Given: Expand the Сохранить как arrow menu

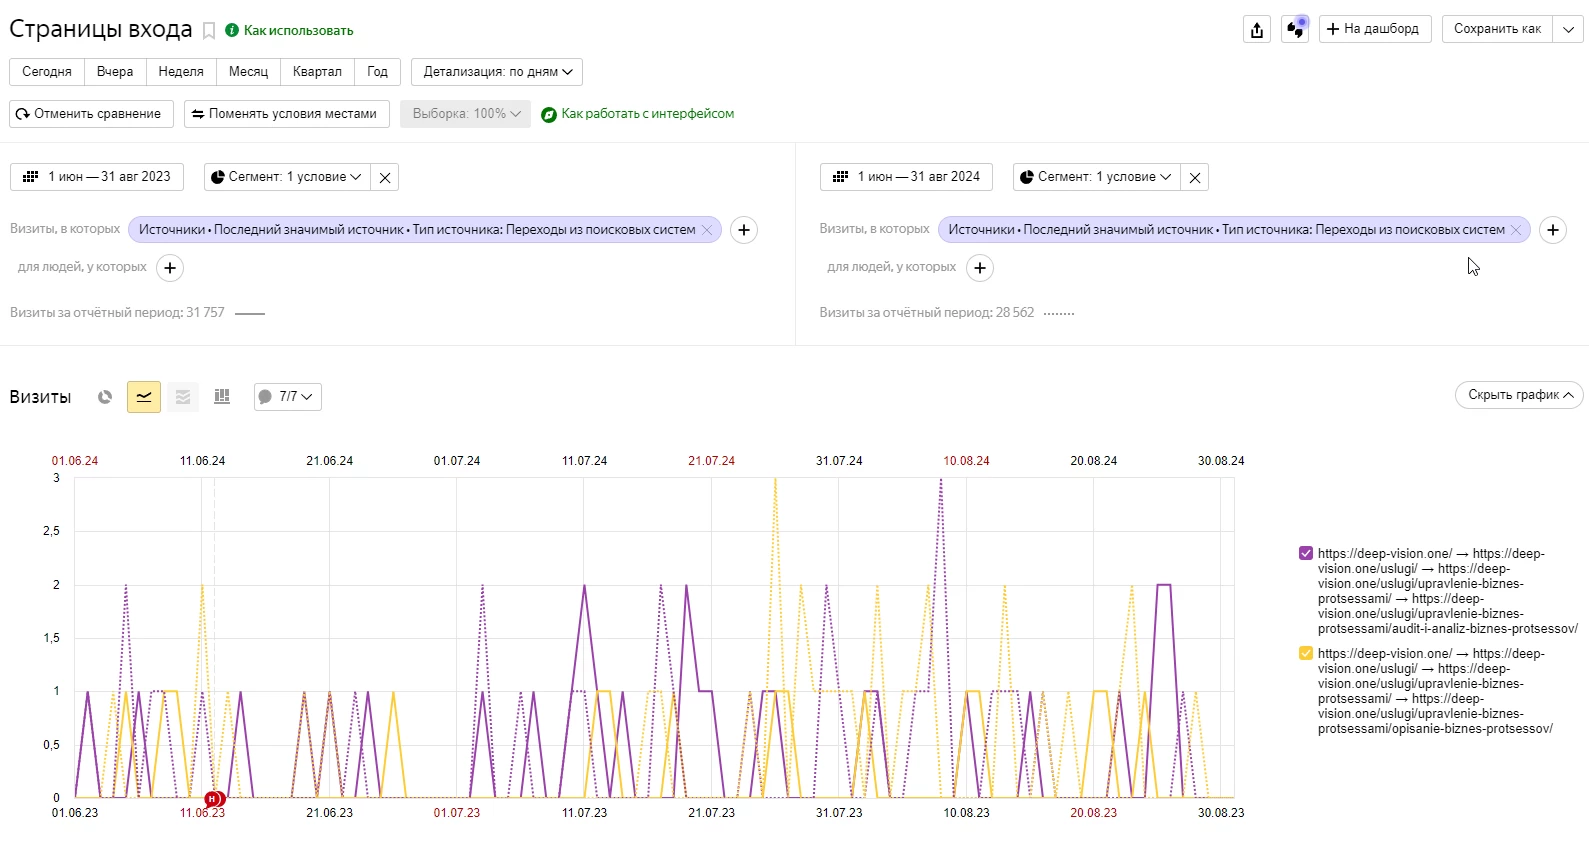Looking at the screenshot, I should 1568,29.
